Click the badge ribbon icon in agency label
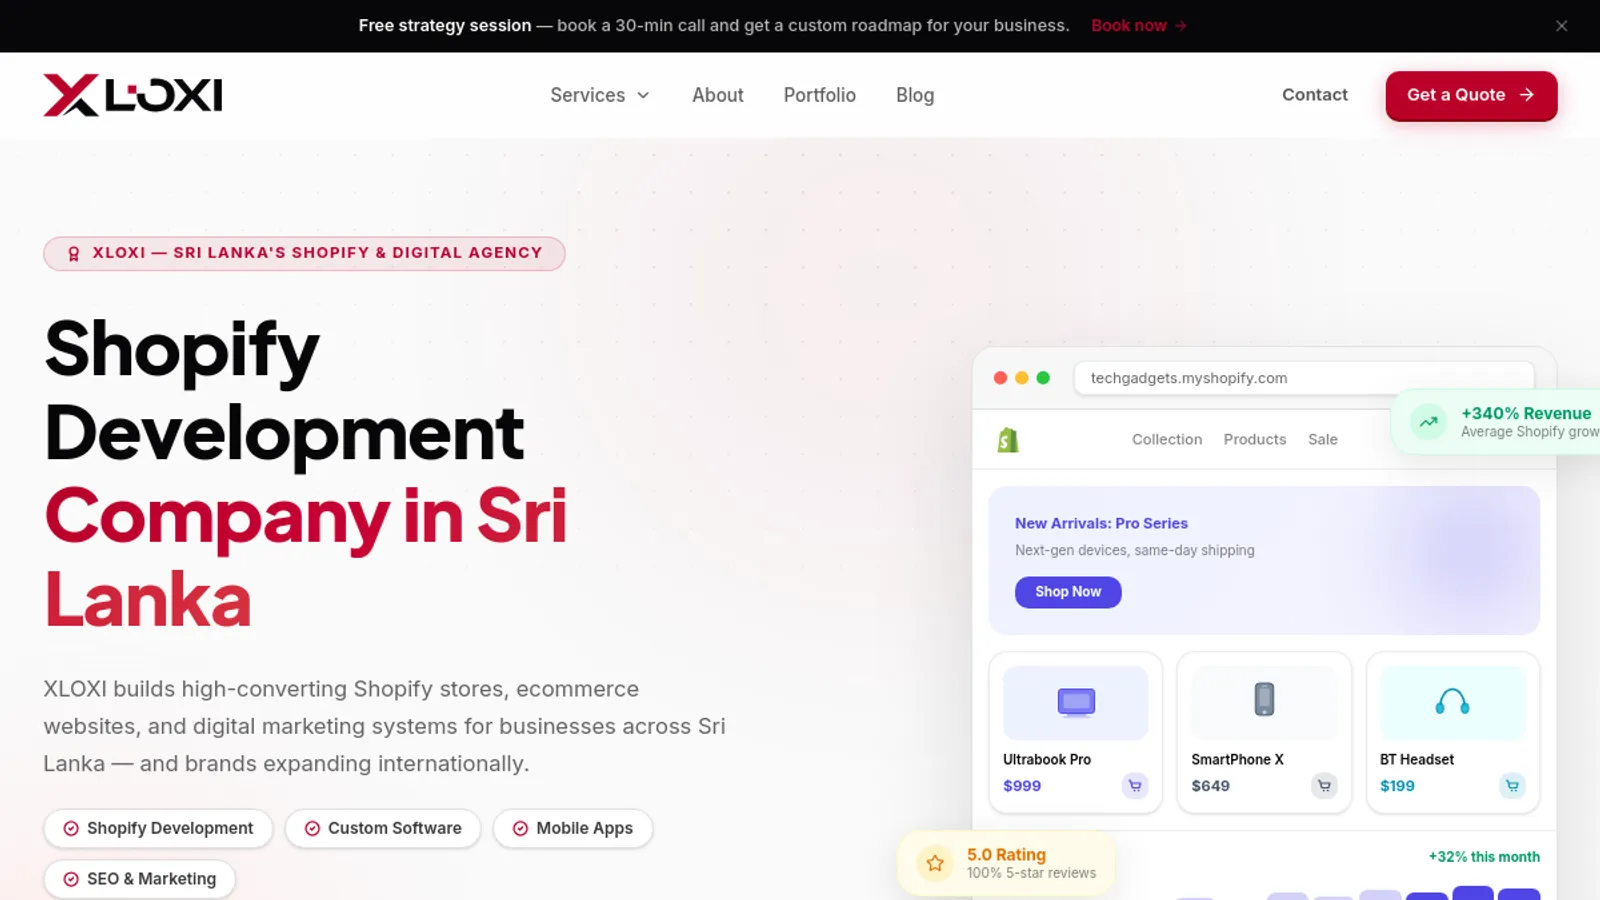The image size is (1600, 900). point(73,254)
